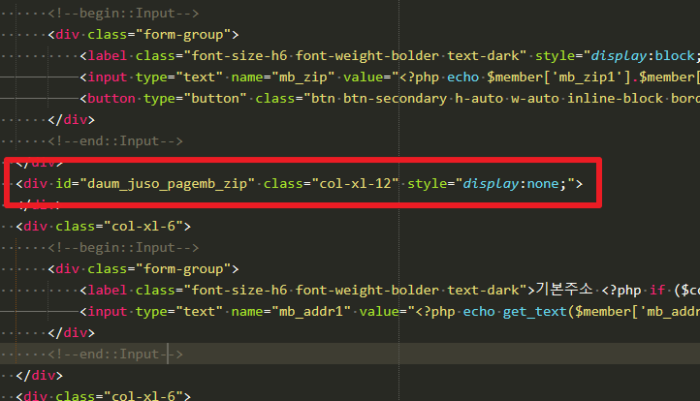700x401 pixels.
Task: Click the "display:block" style value
Action: pyautogui.click(x=642, y=56)
